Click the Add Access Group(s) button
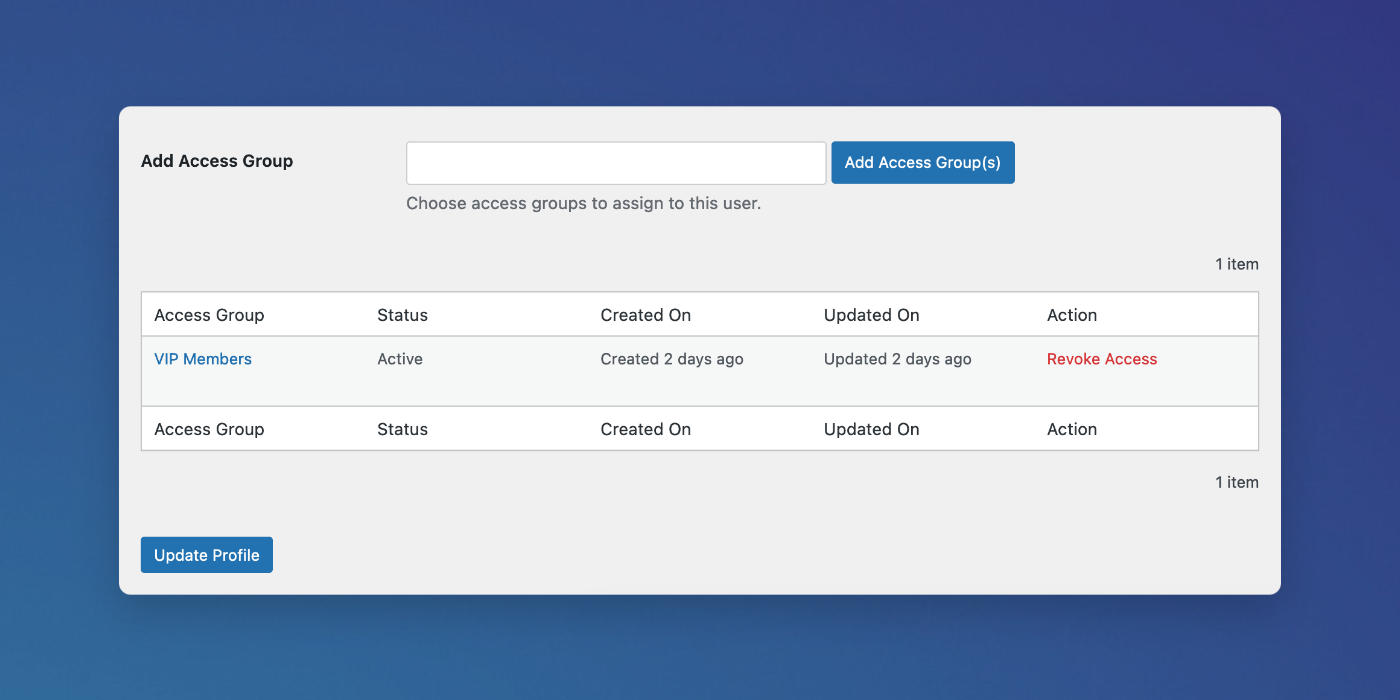Image resolution: width=1400 pixels, height=700 pixels. pos(923,163)
